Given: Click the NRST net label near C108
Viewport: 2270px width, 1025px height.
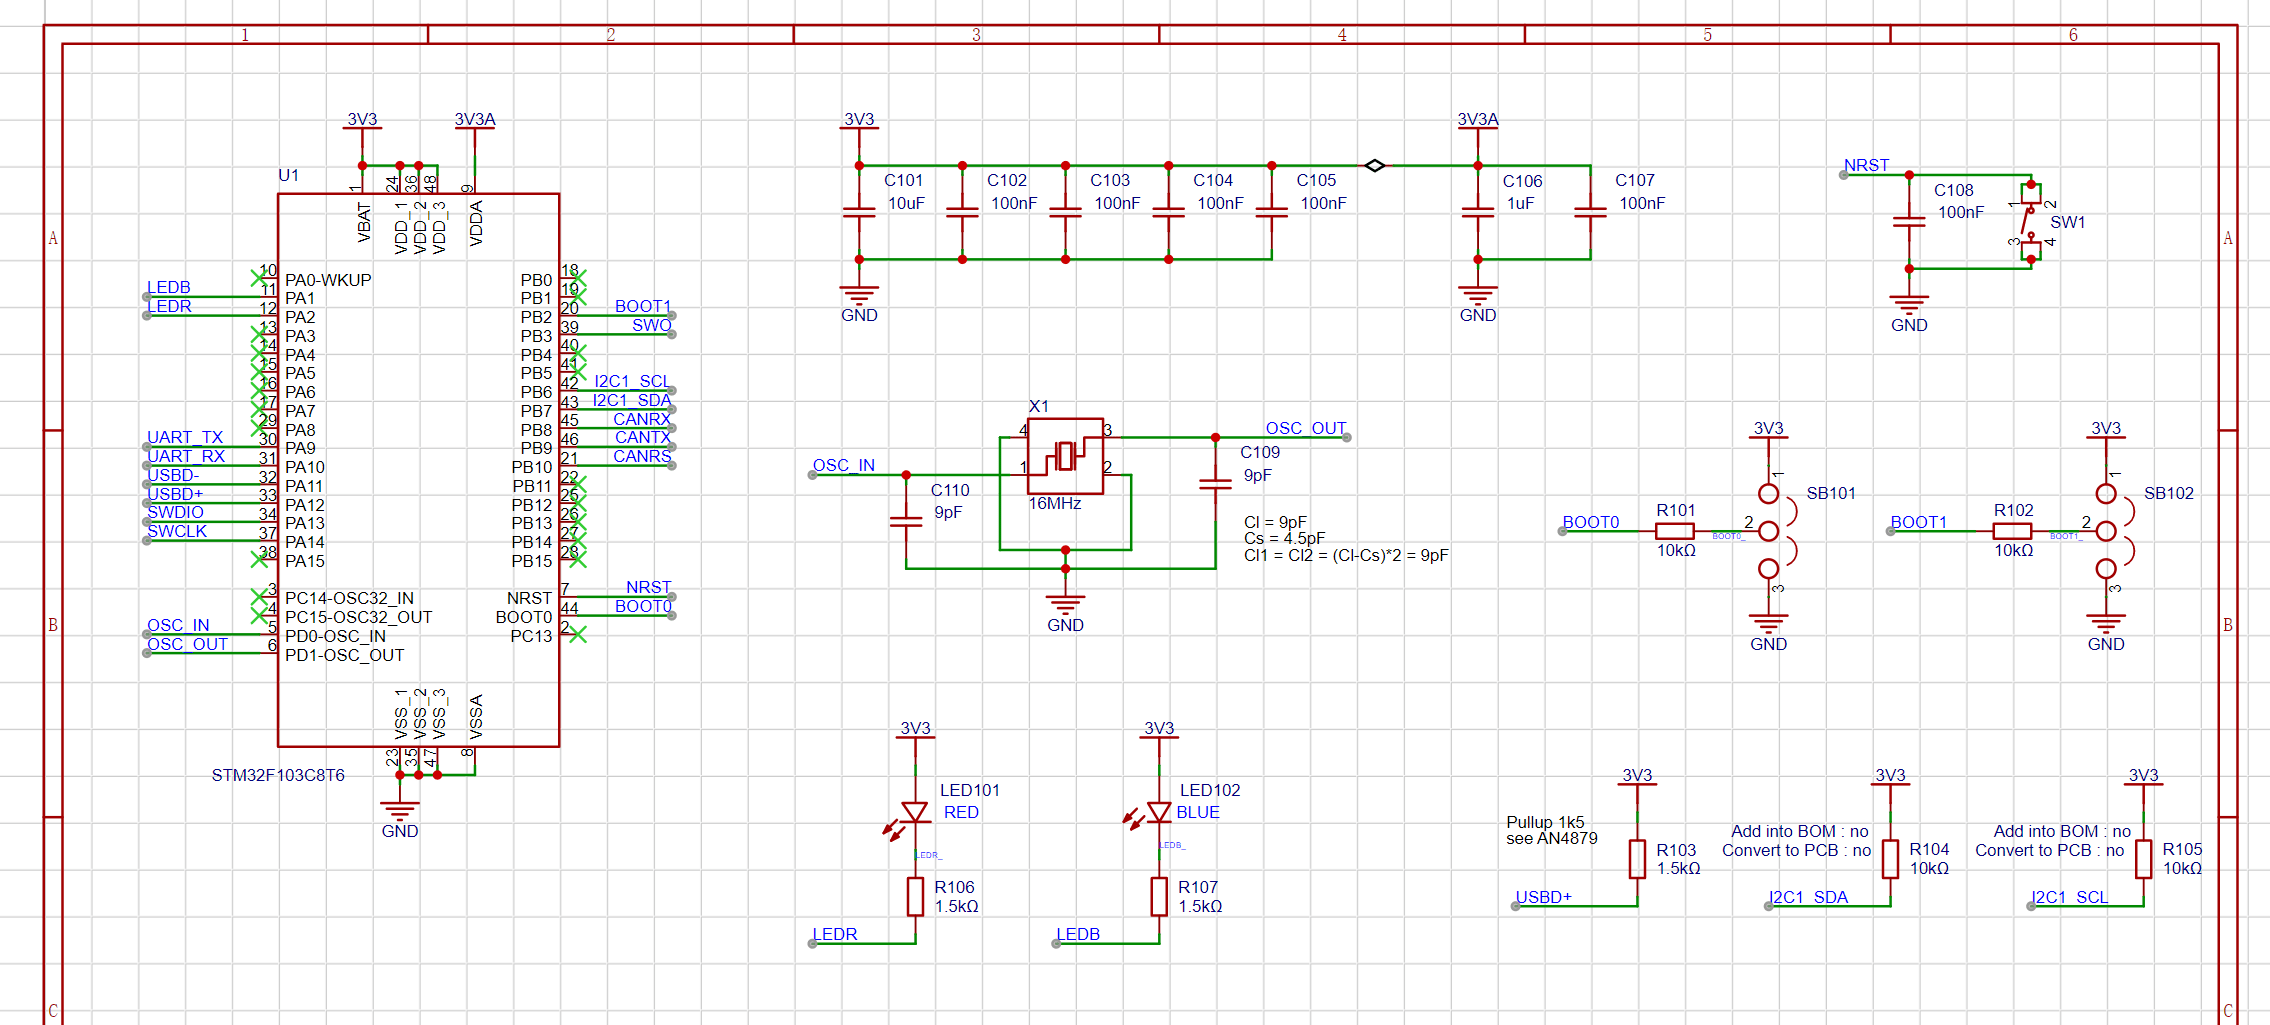Looking at the screenshot, I should 1866,165.
